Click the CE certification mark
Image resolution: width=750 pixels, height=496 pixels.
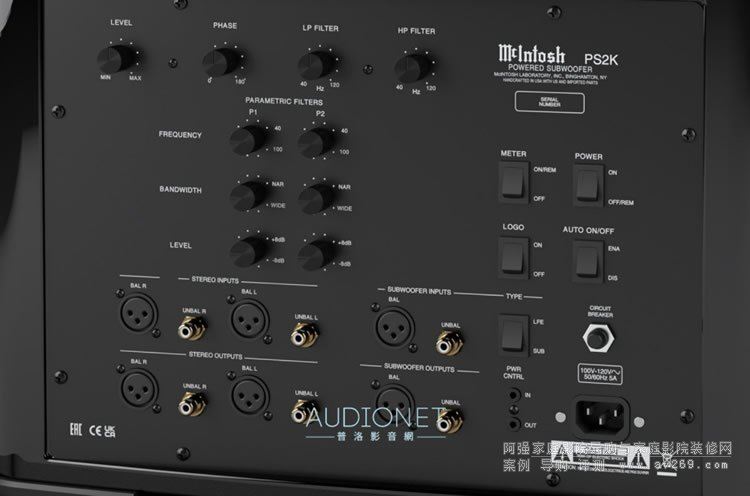click(x=96, y=431)
